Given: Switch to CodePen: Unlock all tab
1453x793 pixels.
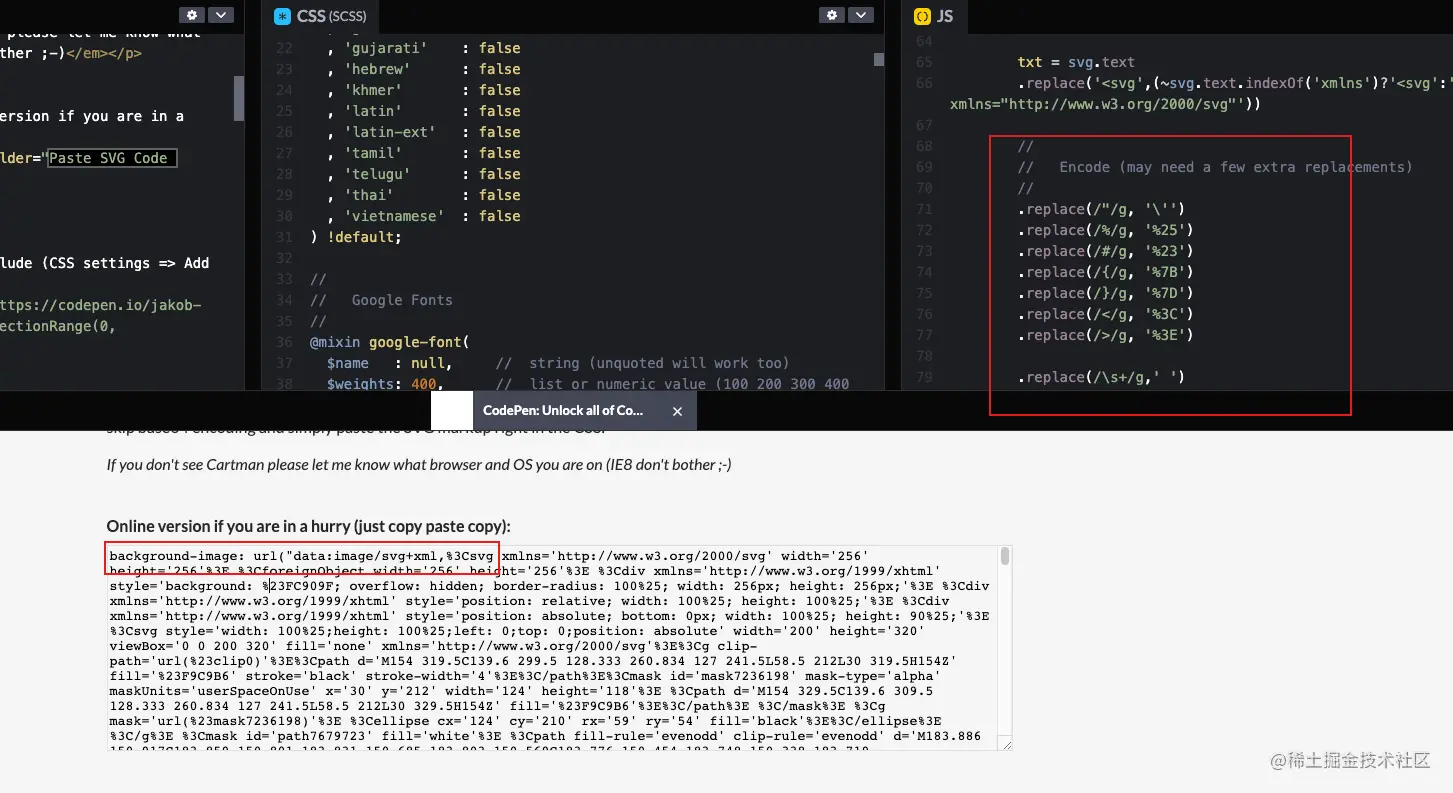Looking at the screenshot, I should pos(563,410).
